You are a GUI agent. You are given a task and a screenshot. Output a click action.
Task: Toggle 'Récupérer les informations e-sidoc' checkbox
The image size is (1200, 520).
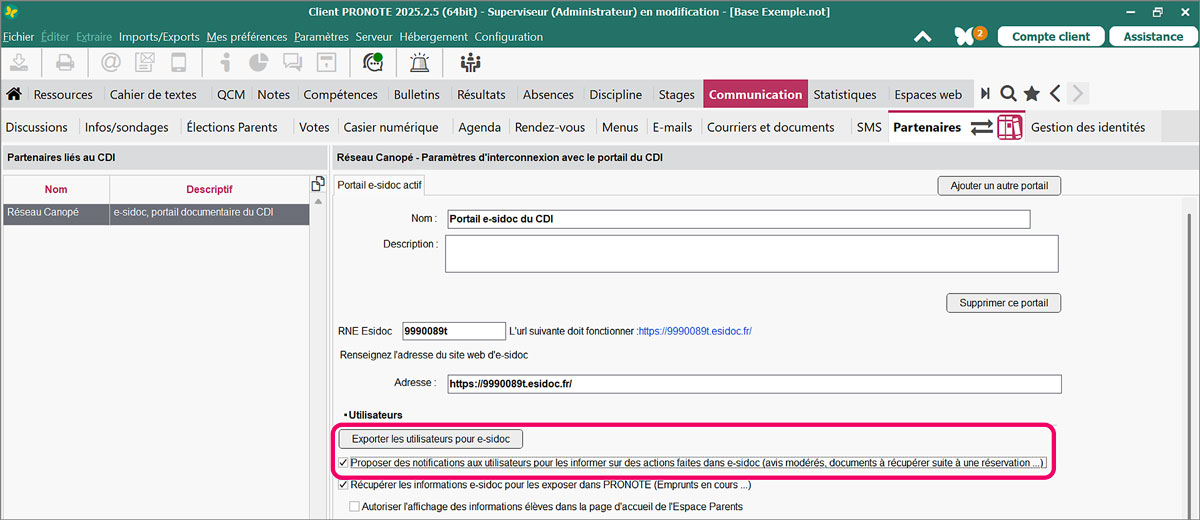[344, 485]
